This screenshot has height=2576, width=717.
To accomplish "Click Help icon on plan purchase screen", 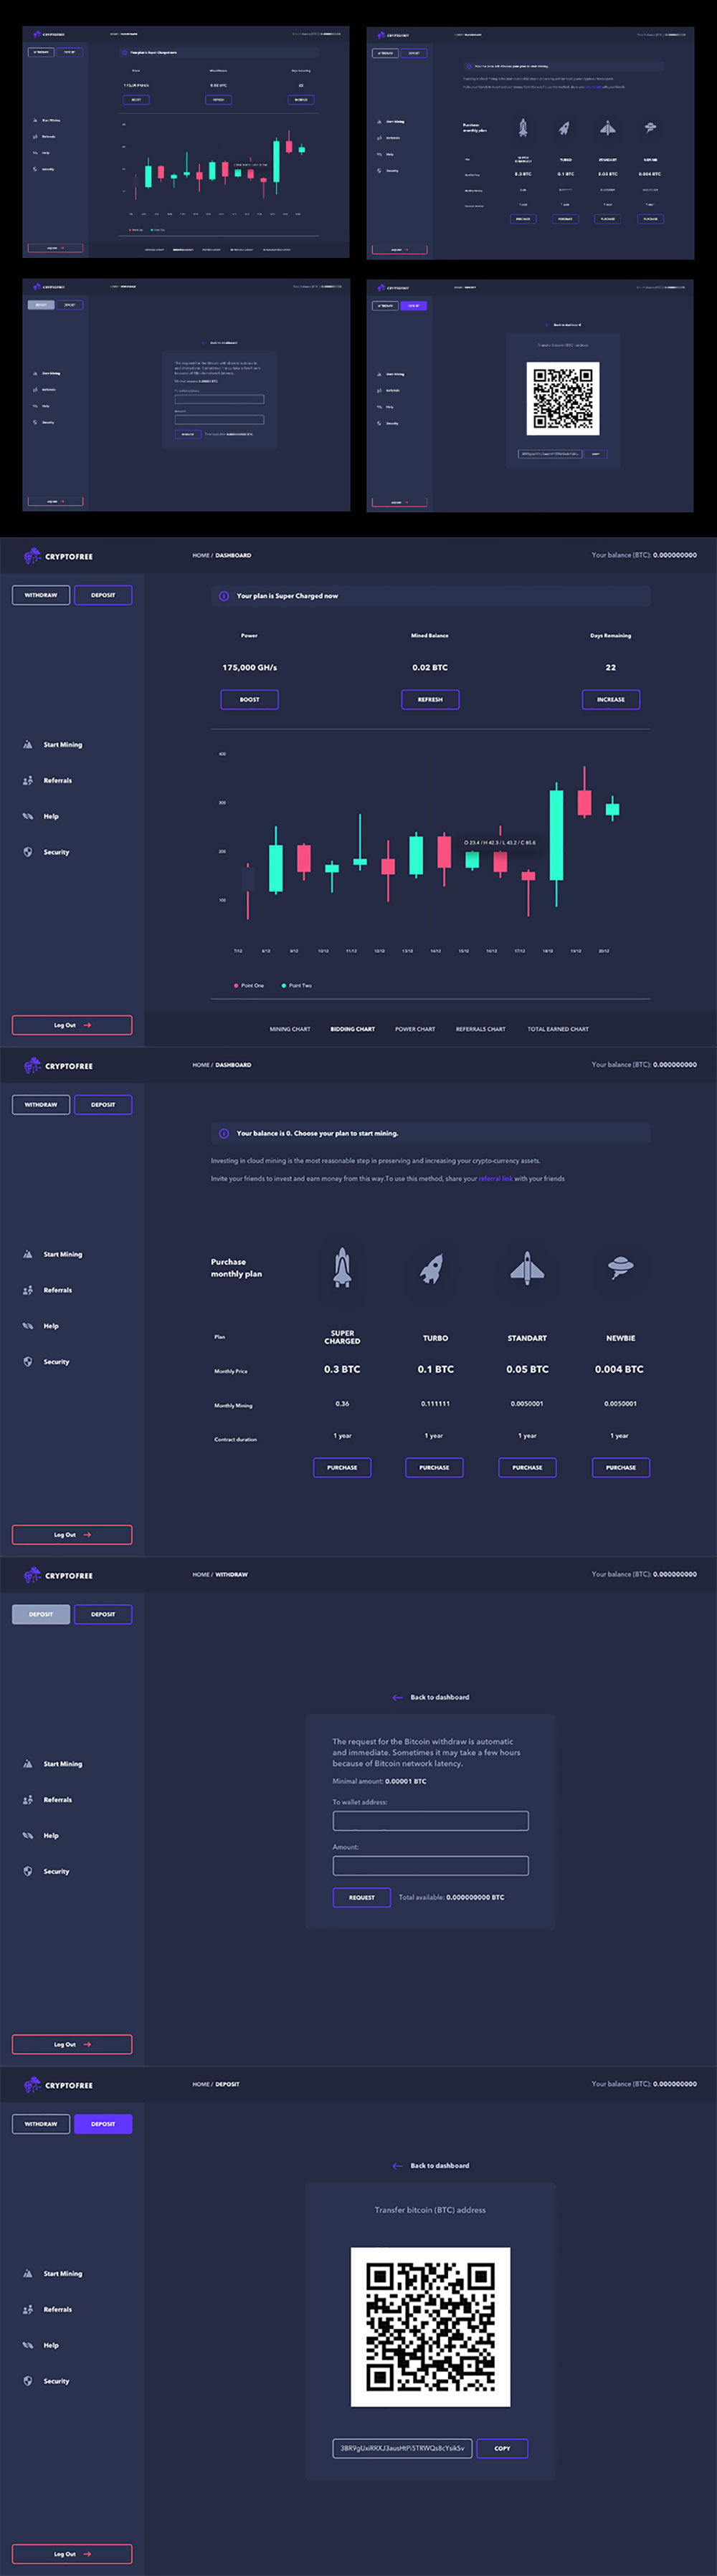I will [28, 1326].
